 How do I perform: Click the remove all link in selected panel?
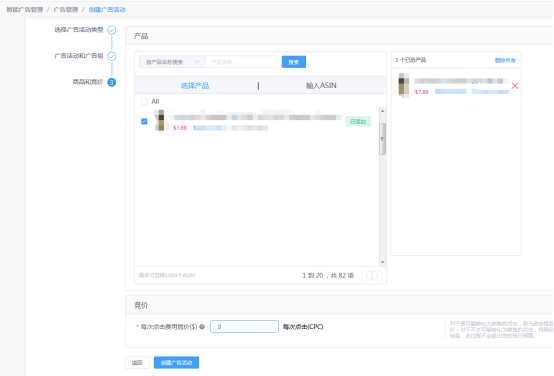pyautogui.click(x=505, y=60)
